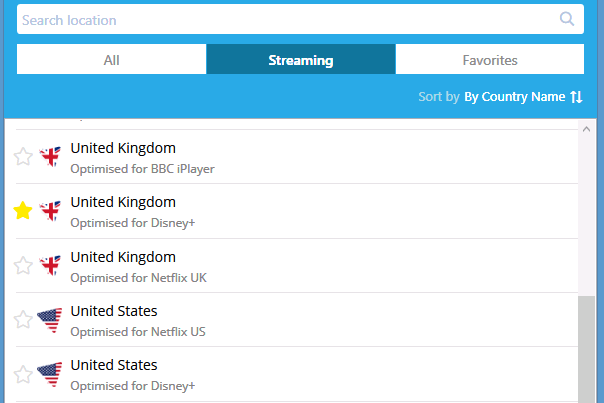Click Optimised for Netflix US text
The width and height of the screenshot is (604, 403).
pos(138,332)
